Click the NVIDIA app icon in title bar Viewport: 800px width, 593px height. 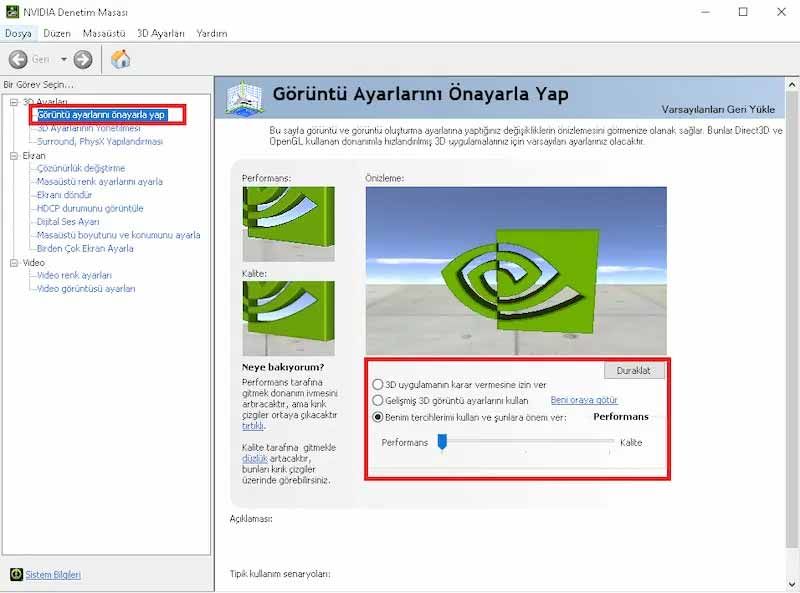12,12
